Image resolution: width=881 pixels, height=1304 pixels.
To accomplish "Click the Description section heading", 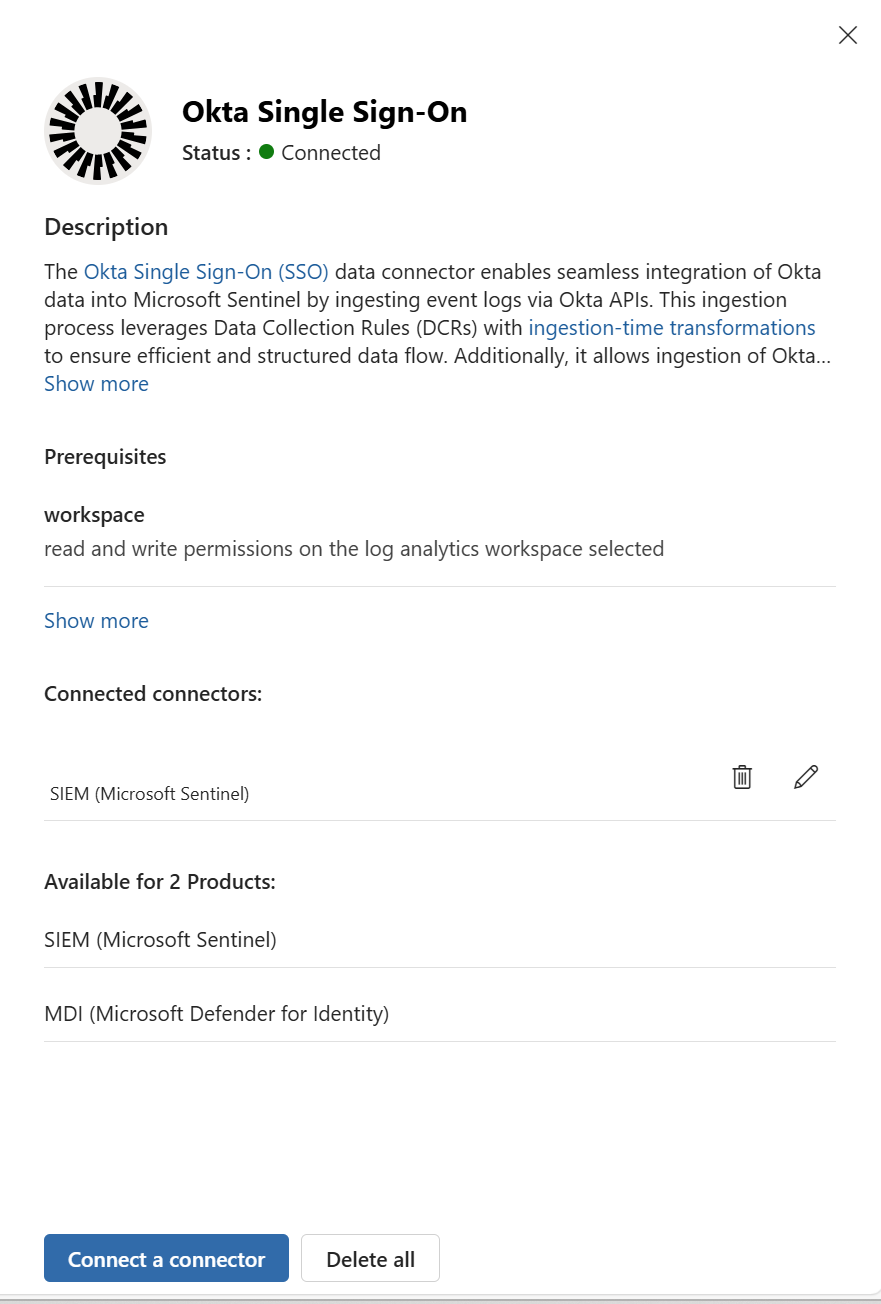I will [105, 227].
